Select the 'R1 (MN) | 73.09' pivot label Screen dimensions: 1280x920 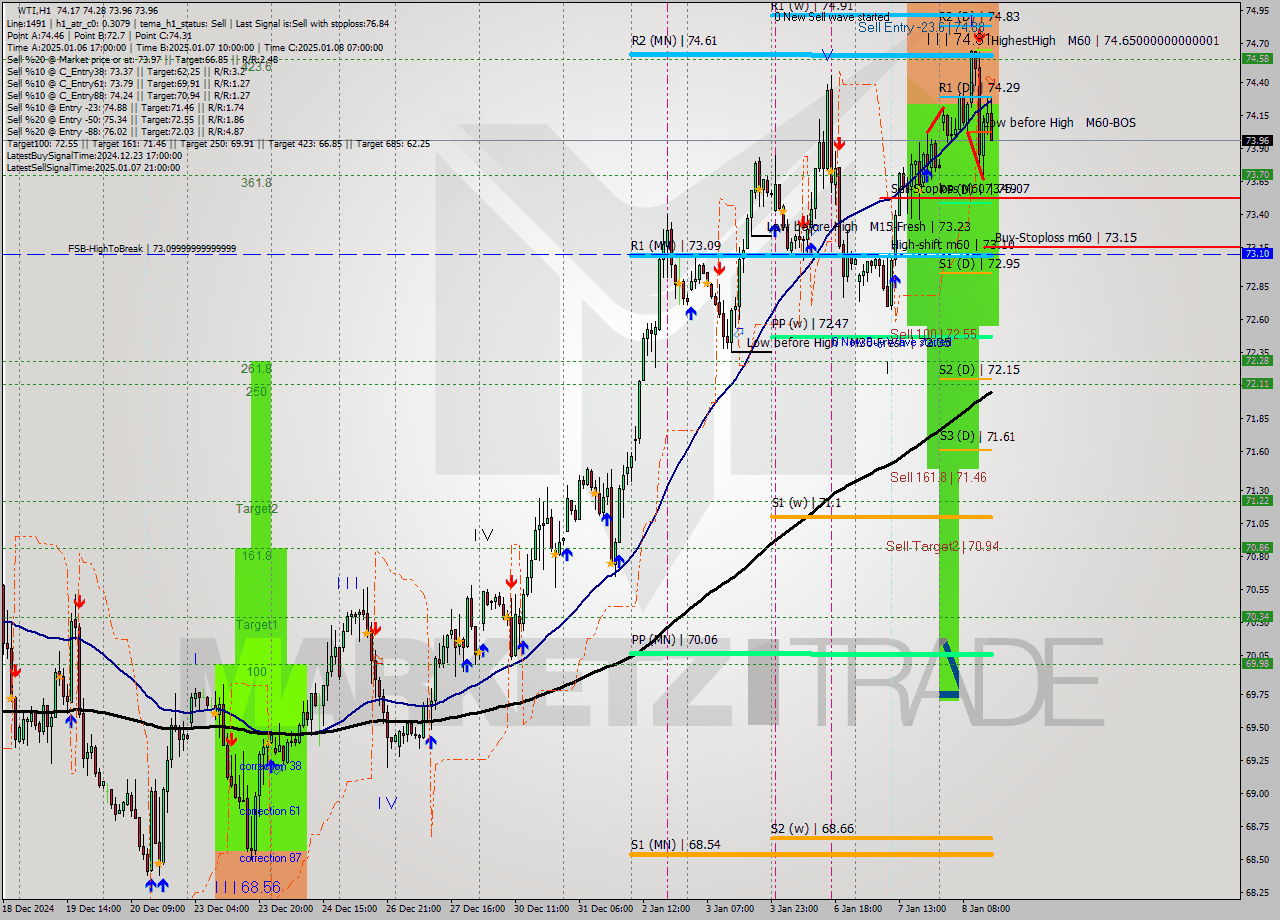point(676,245)
